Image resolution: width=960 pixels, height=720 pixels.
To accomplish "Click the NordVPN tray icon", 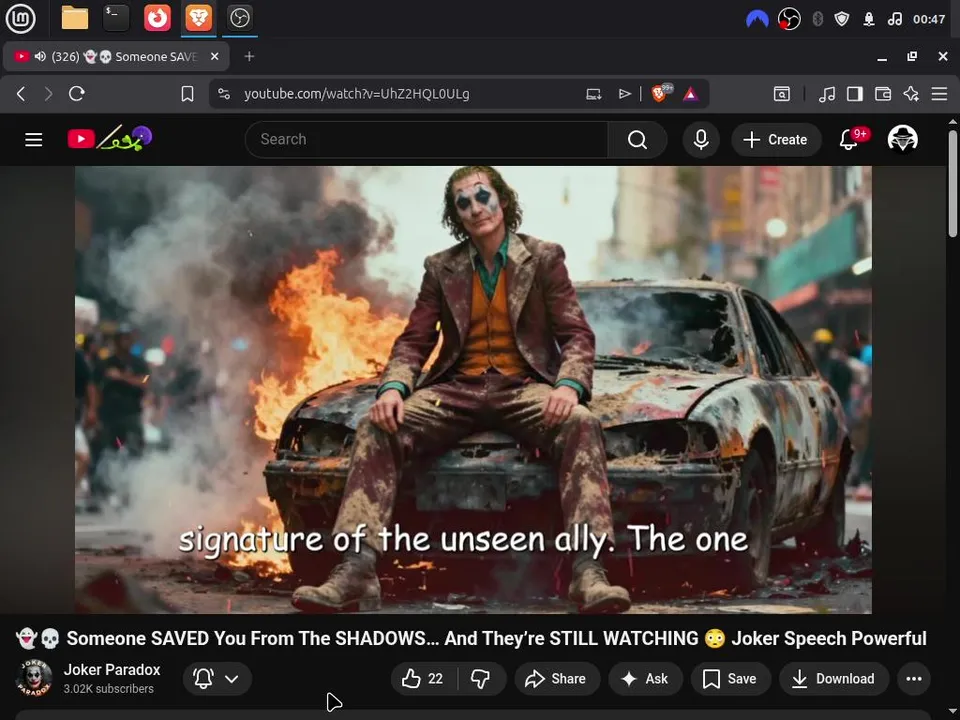I will click(757, 20).
